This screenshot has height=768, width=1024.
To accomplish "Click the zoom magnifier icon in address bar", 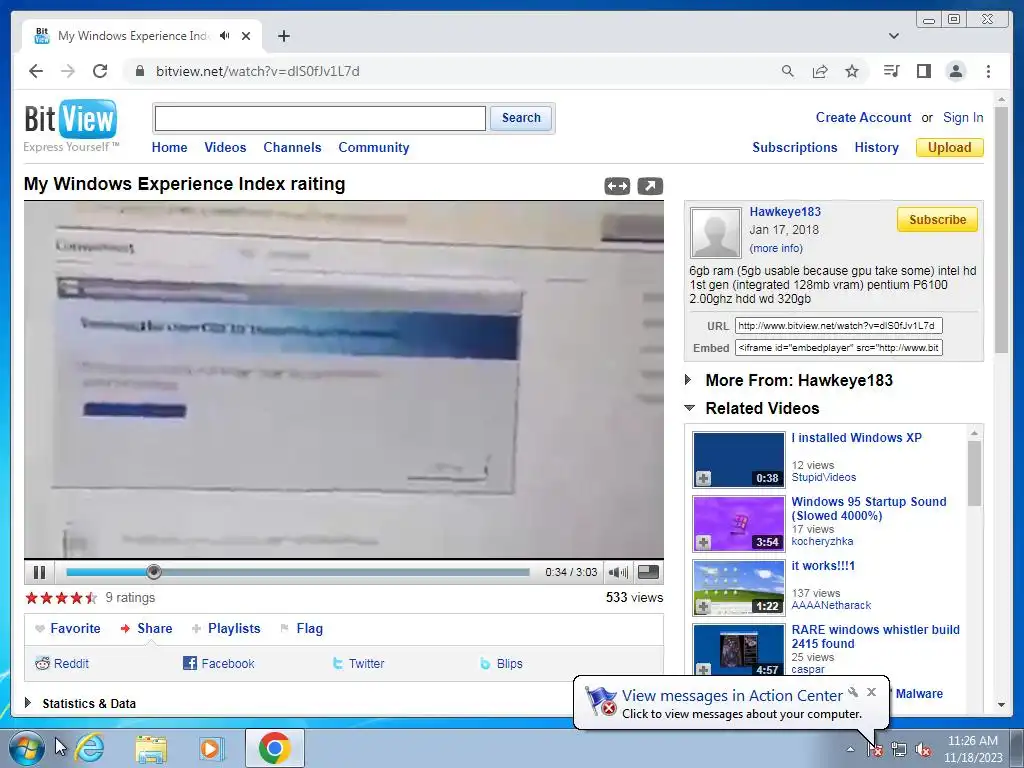I will (x=788, y=71).
